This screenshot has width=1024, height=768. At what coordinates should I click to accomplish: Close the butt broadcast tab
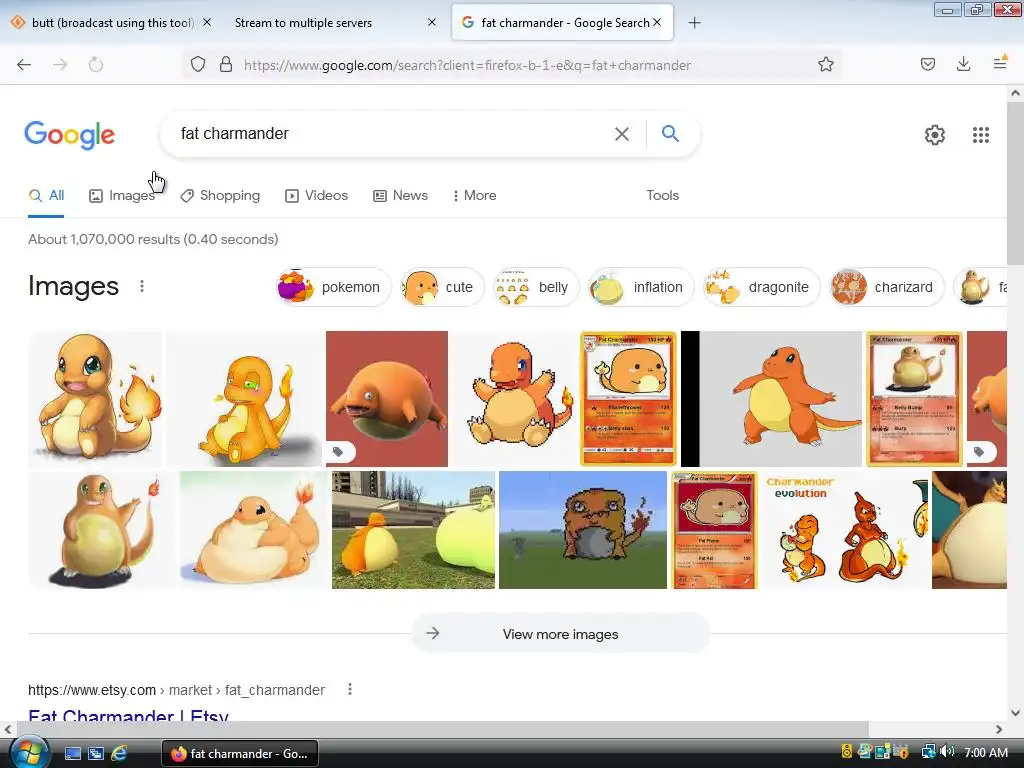(x=207, y=22)
